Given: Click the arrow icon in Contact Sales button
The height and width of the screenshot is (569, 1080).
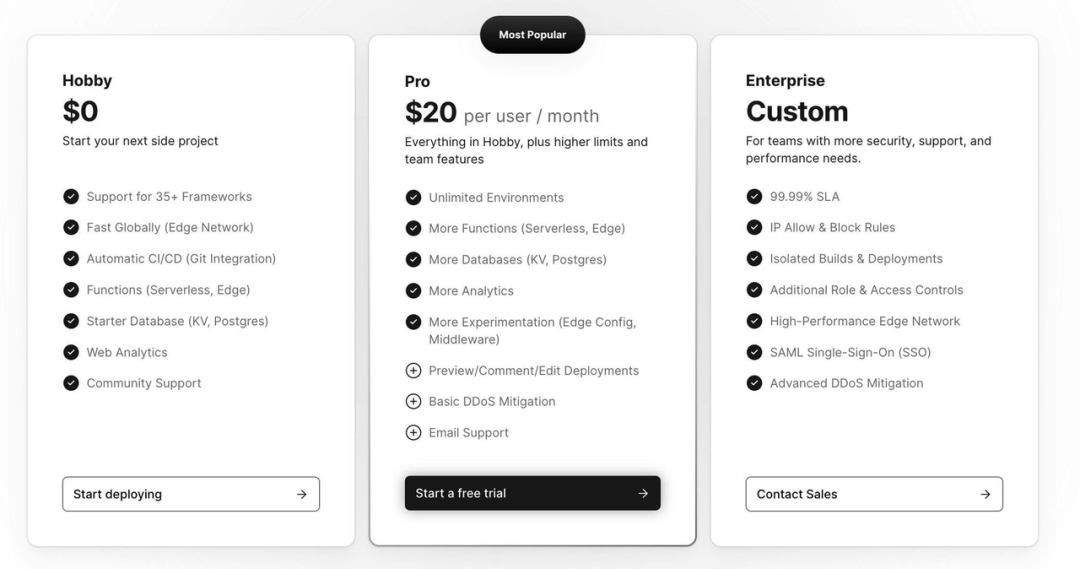Looking at the screenshot, I should tap(985, 494).
